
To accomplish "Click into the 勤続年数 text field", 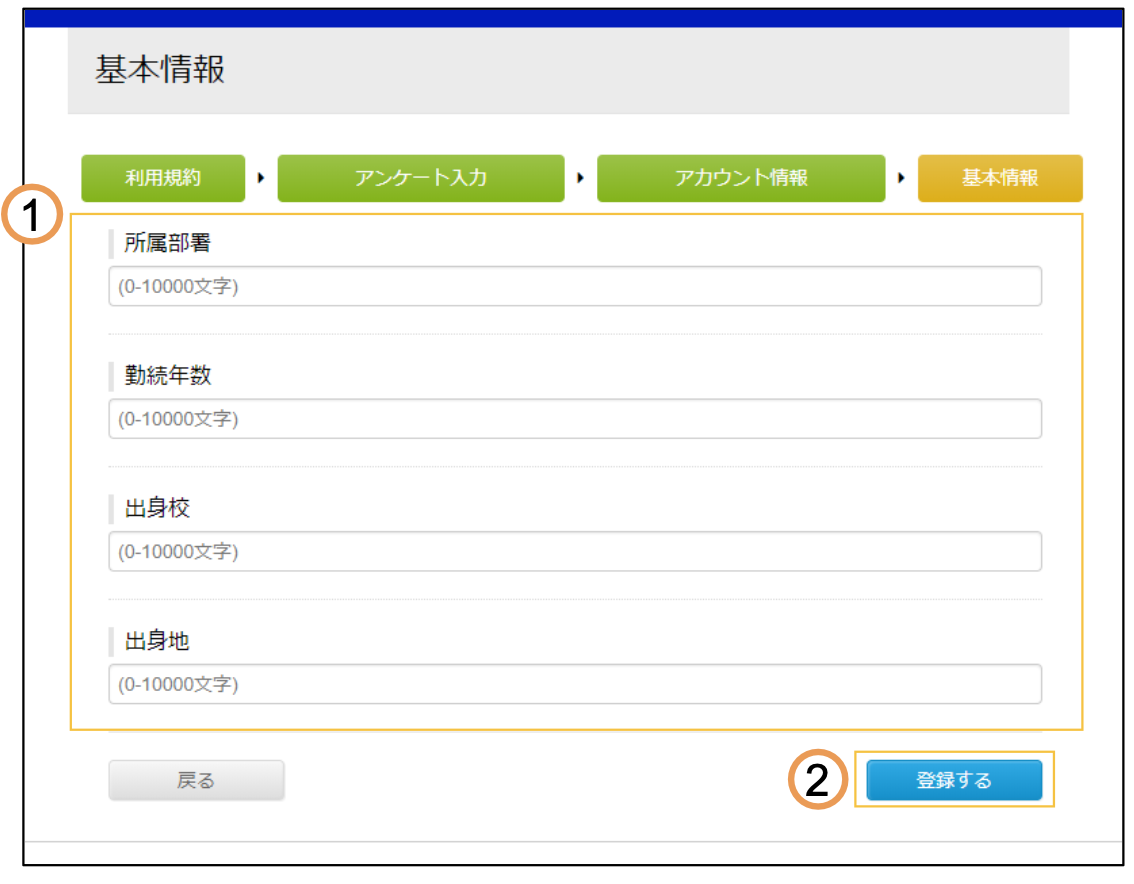I will click(575, 419).
